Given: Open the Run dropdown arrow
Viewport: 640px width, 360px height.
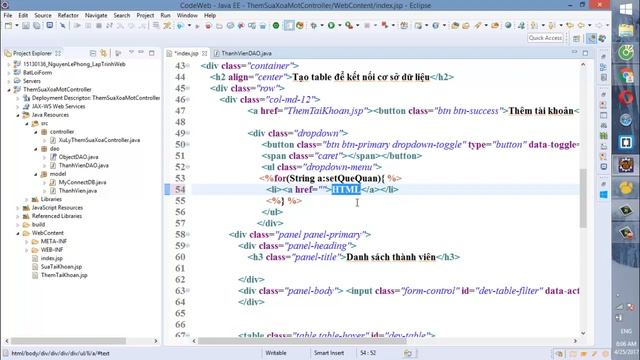Looking at the screenshot, I should [x=339, y=26].
